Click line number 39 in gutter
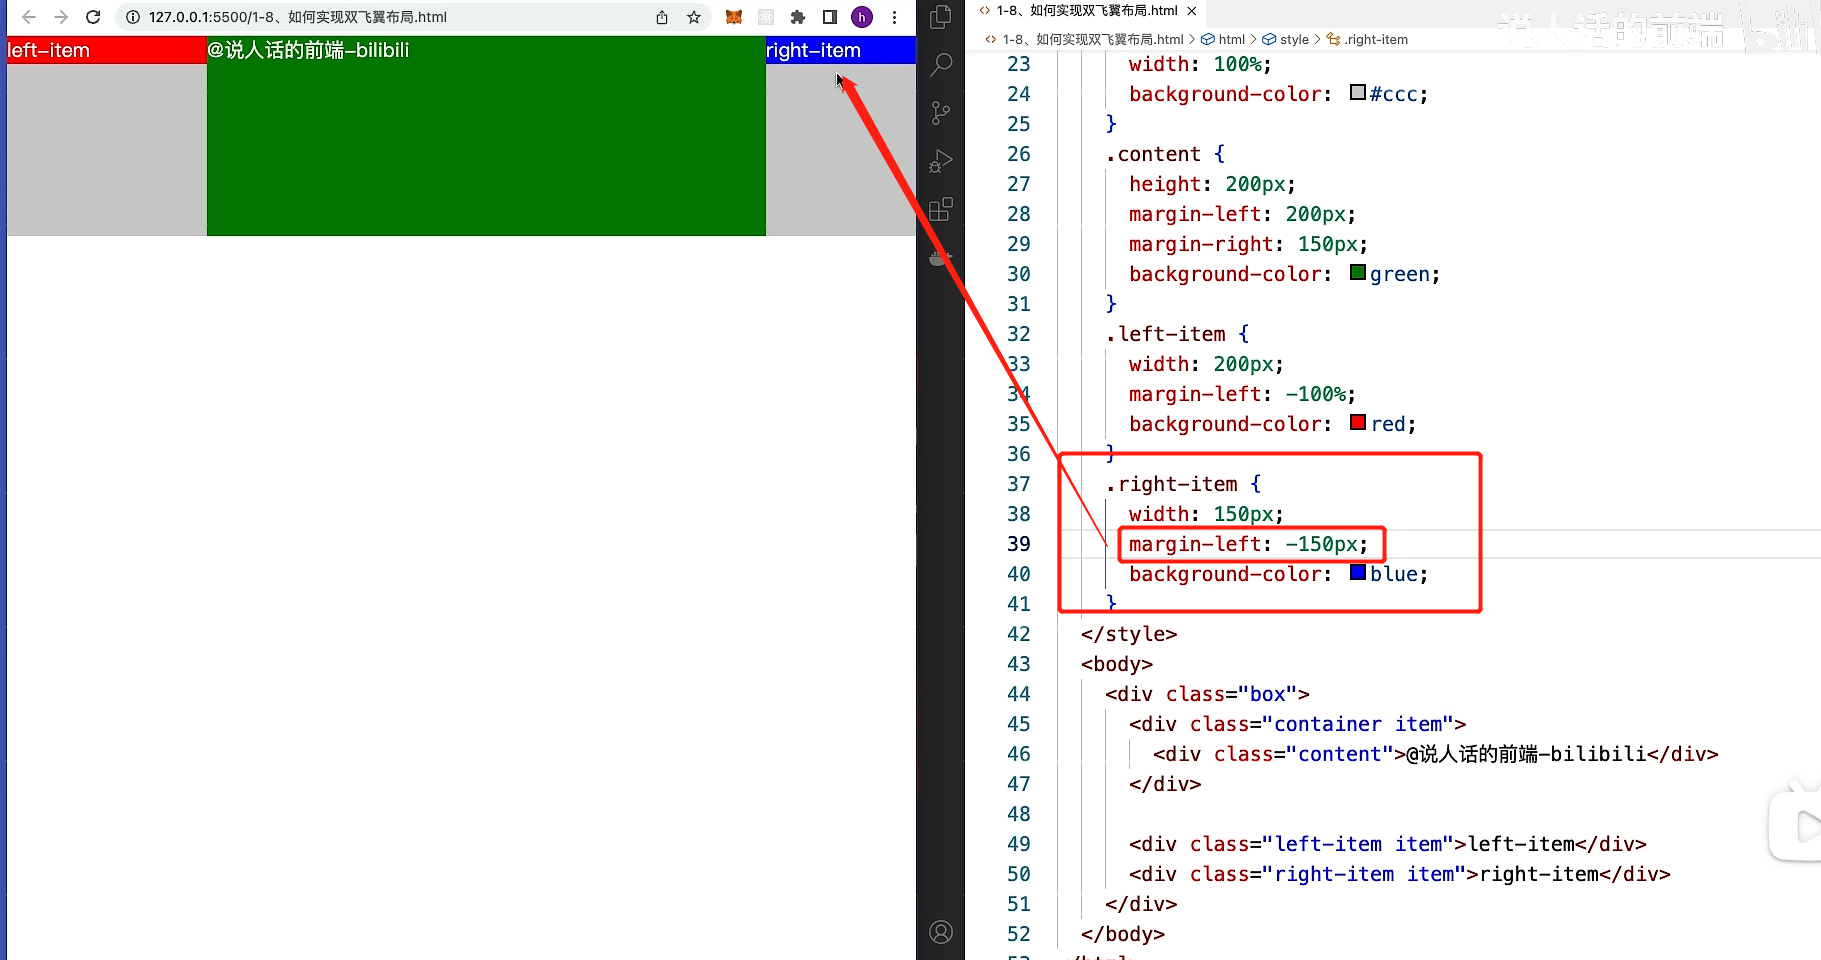The image size is (1821, 960). pyautogui.click(x=1018, y=544)
